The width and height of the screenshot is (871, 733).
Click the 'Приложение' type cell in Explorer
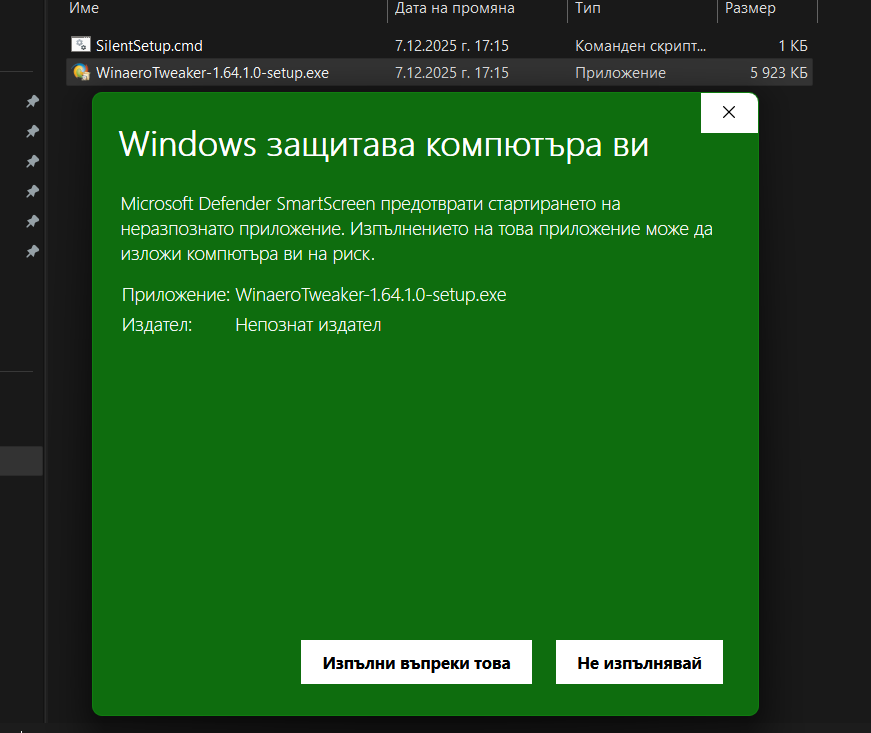[x=620, y=73]
